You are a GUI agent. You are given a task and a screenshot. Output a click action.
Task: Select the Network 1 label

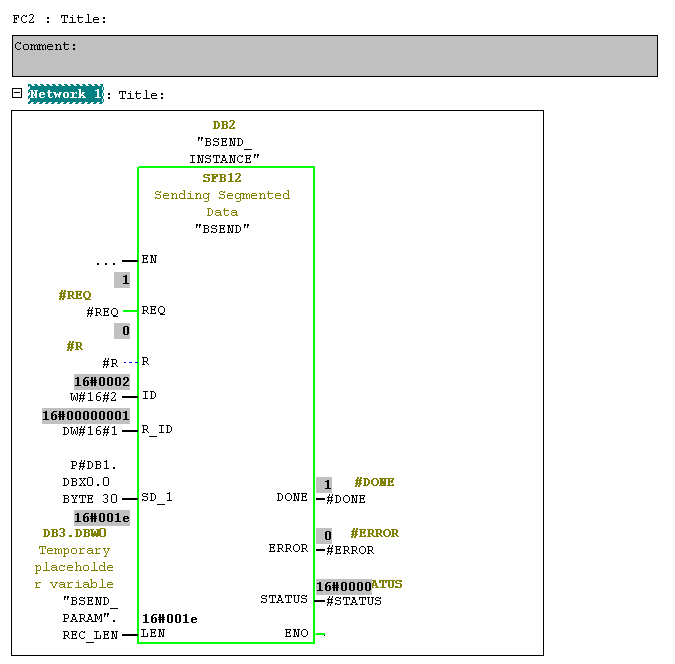(65, 94)
